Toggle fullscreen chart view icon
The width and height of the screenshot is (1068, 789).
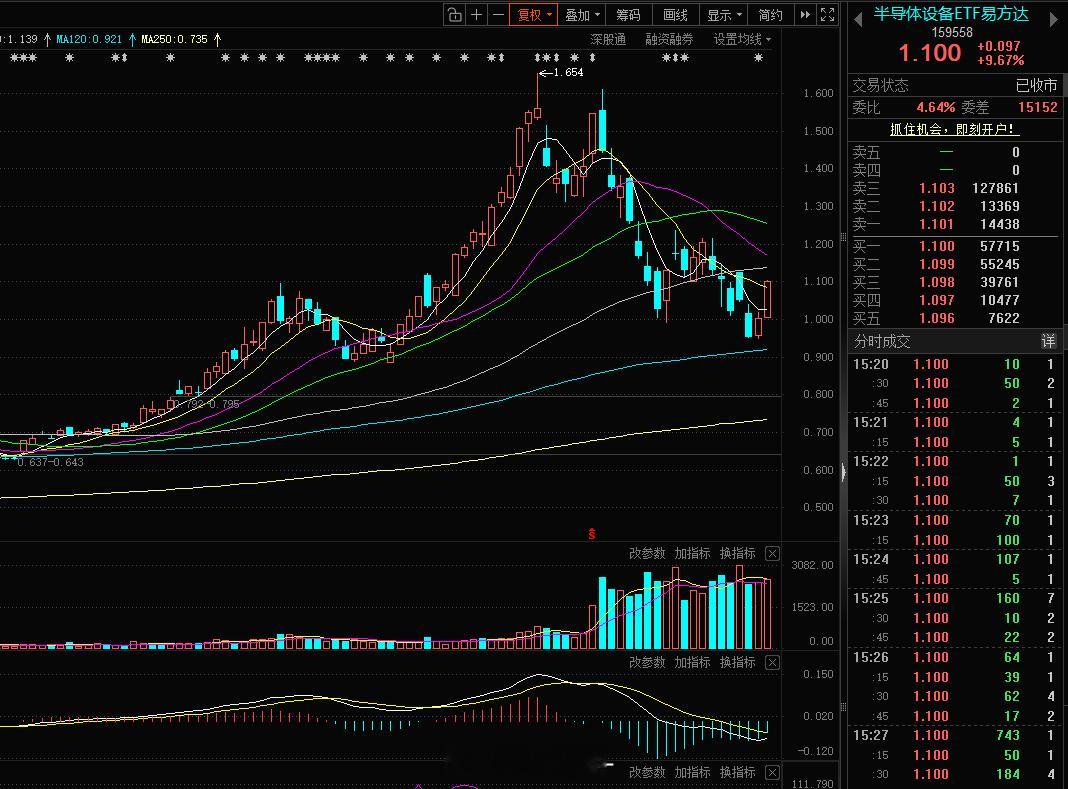(828, 14)
